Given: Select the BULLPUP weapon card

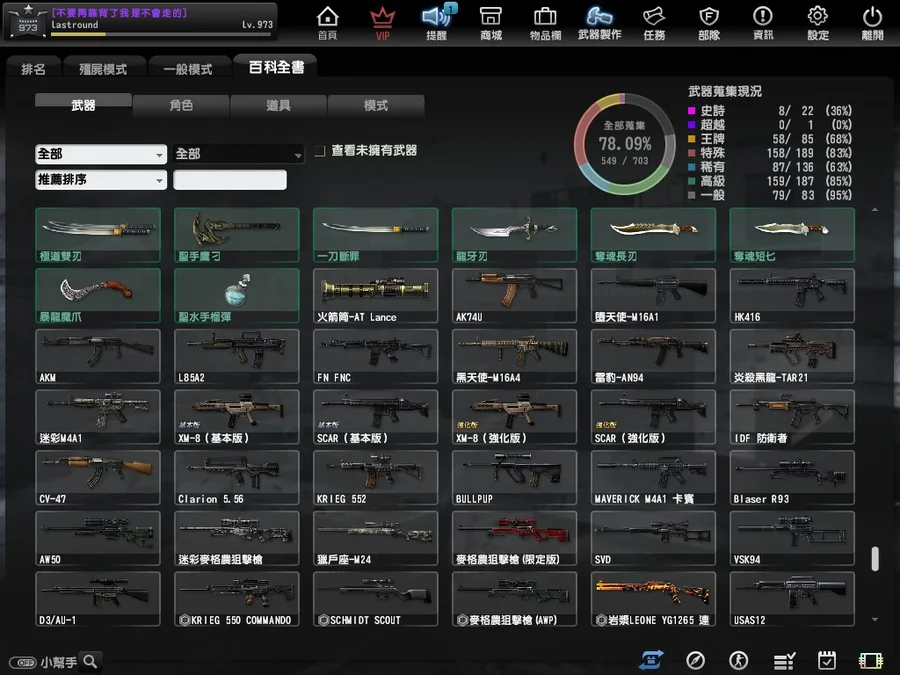Looking at the screenshot, I should [x=514, y=478].
